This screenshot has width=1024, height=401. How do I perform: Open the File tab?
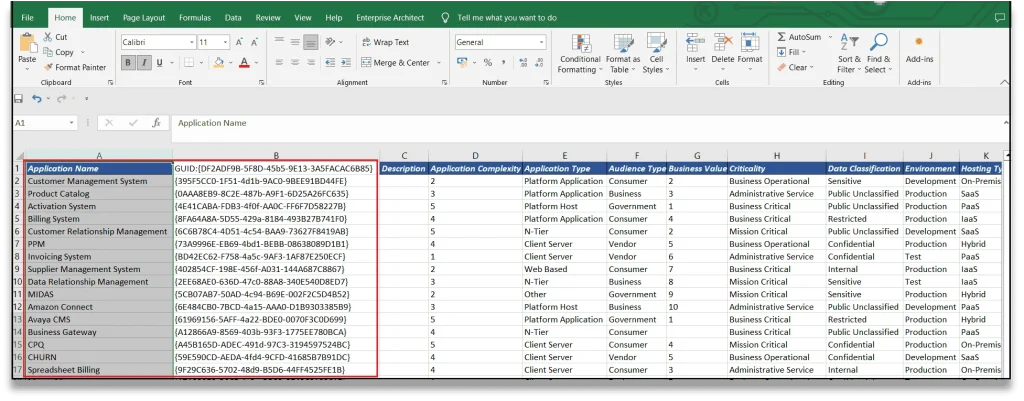(27, 18)
